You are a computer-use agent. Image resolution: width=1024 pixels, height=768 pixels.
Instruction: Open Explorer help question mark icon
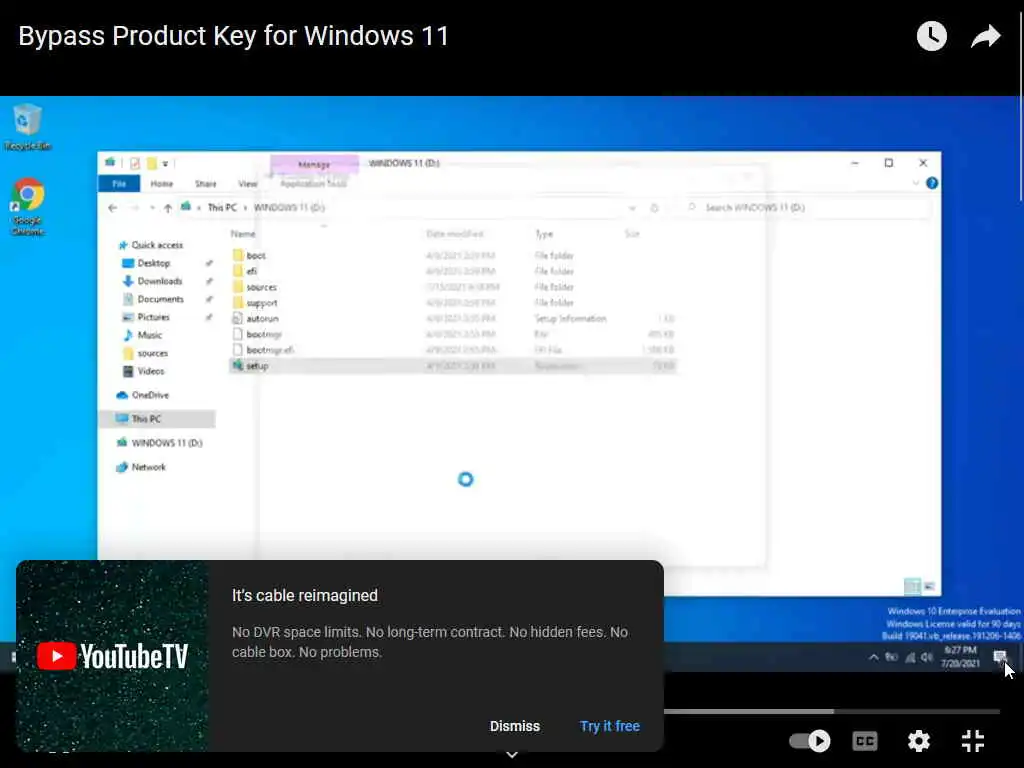932,184
